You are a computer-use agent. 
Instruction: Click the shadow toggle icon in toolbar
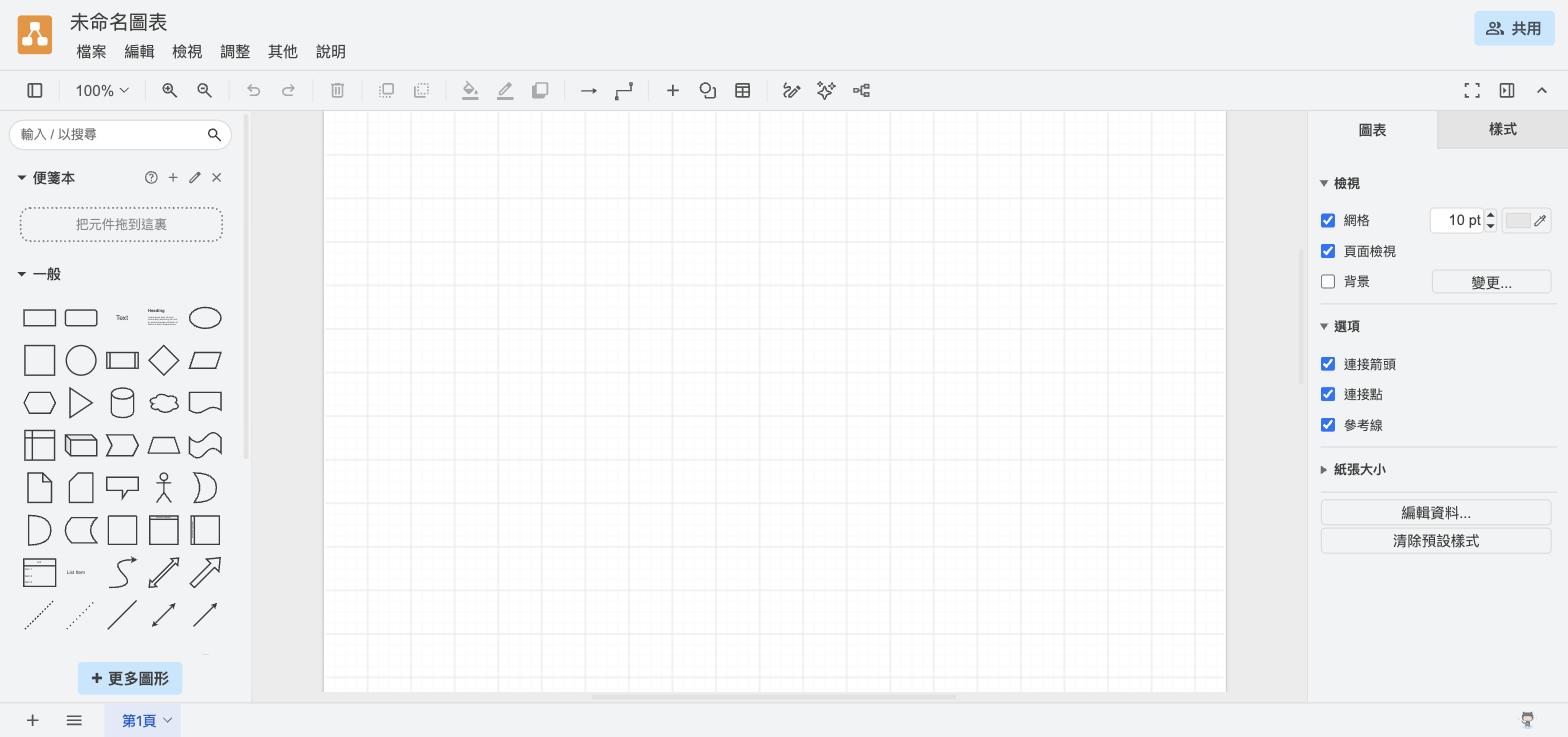click(x=540, y=91)
